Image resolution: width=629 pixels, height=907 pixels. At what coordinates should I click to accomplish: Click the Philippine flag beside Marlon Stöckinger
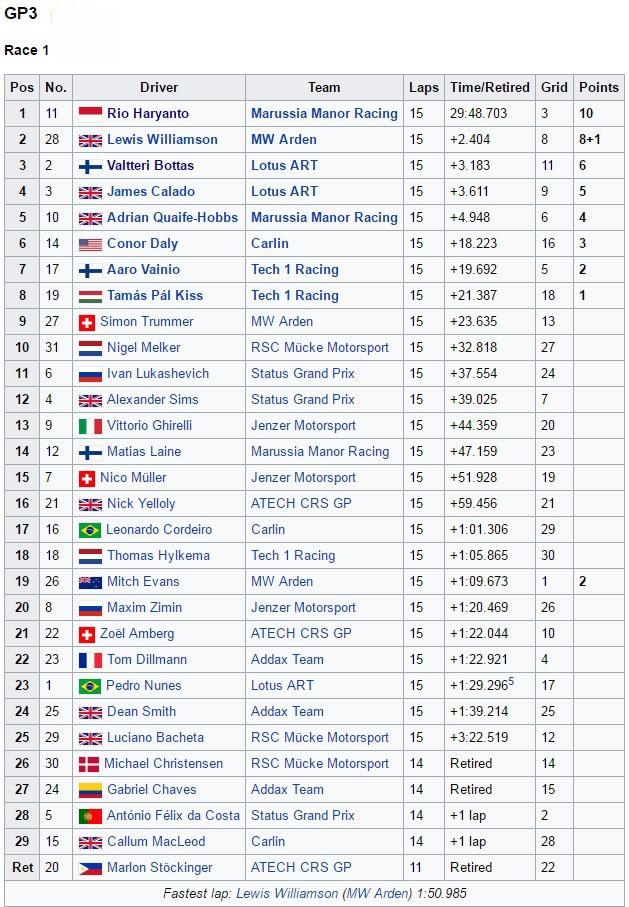coord(90,868)
